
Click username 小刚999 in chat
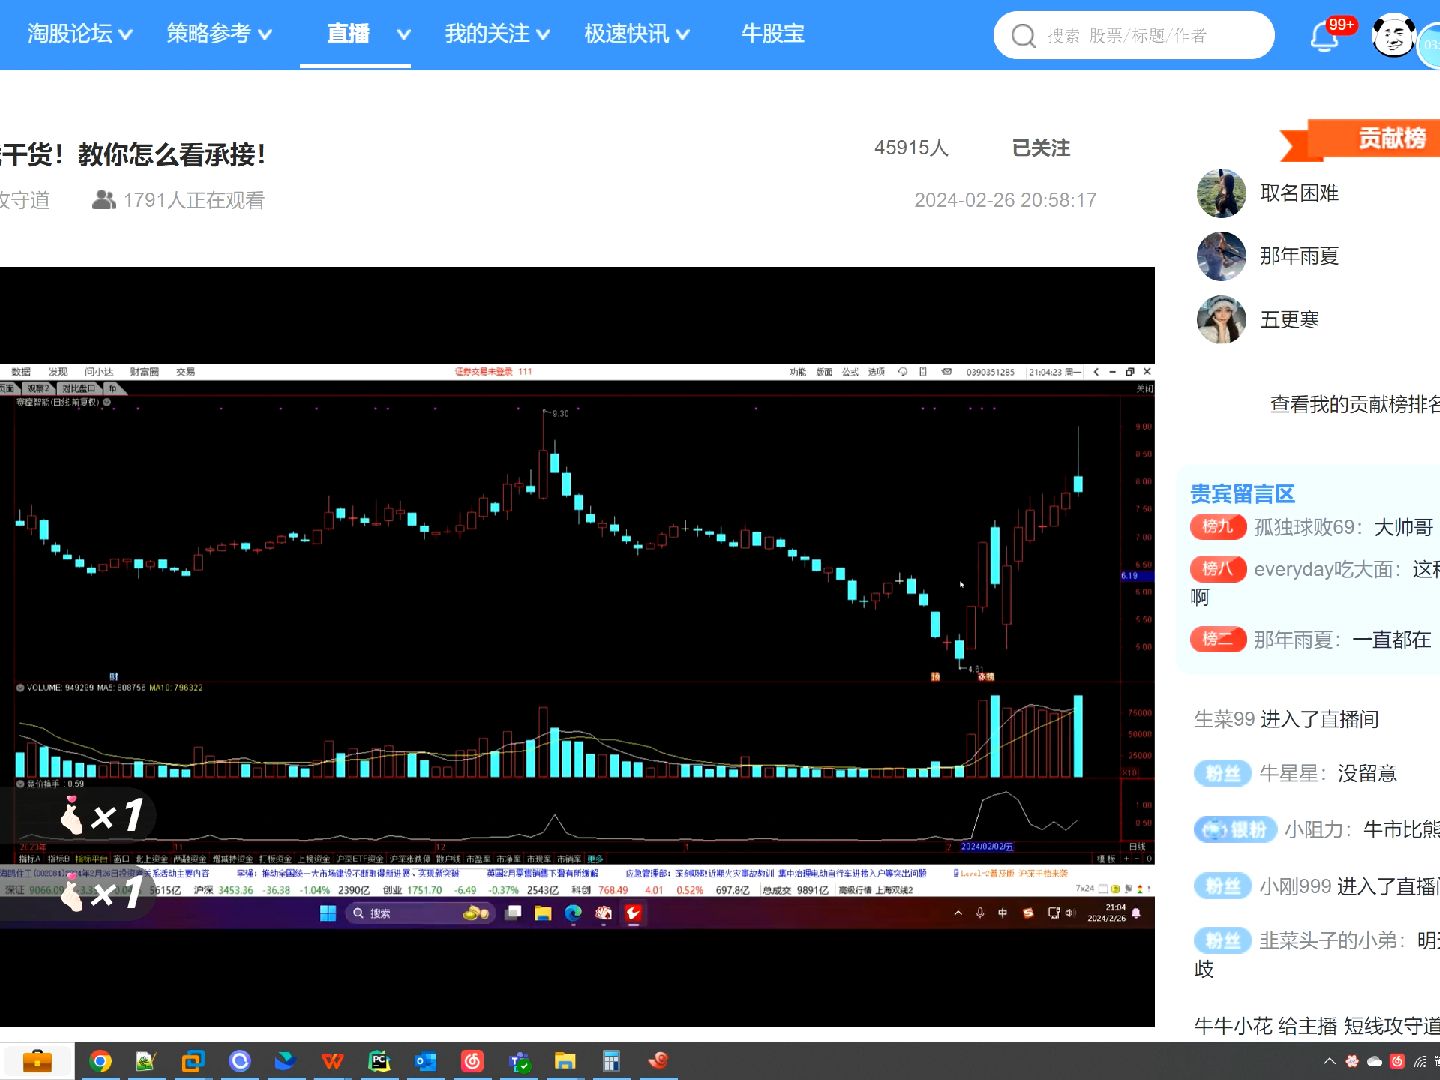[1295, 886]
